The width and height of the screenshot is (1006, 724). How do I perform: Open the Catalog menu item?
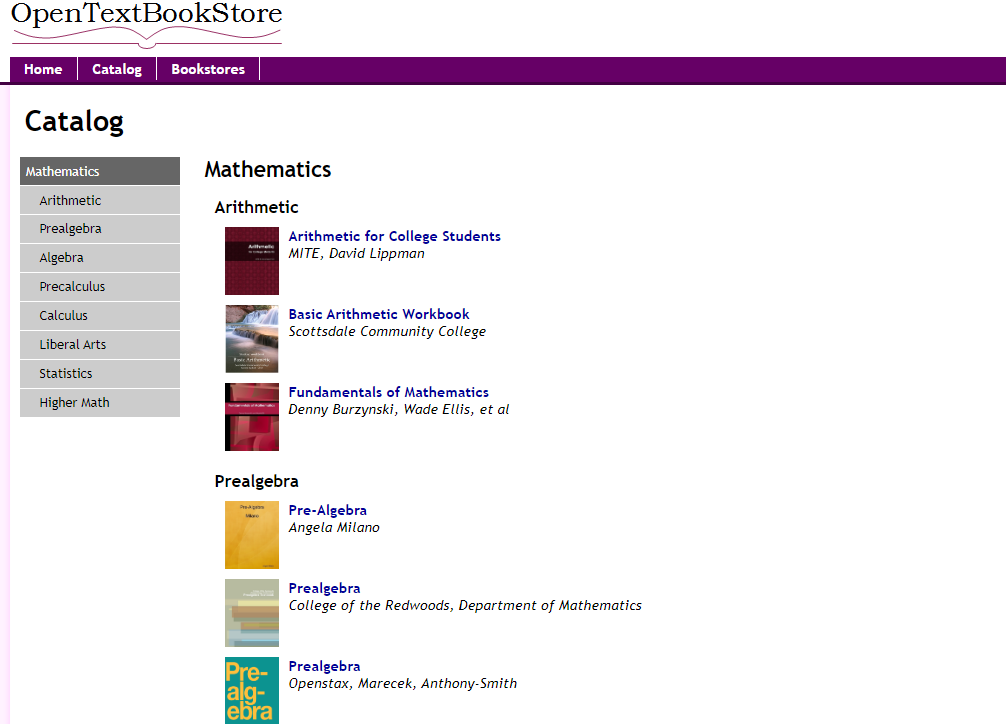click(x=117, y=69)
